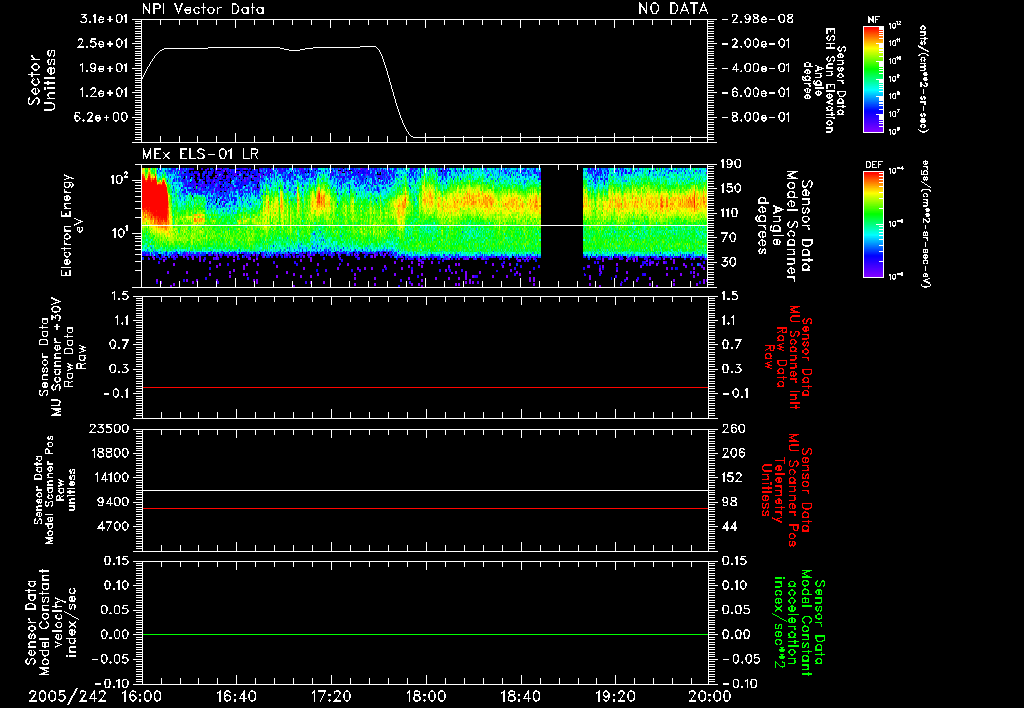Click the green "Model Constant acceleration" label
This screenshot has height=708, width=1024.
799,622
